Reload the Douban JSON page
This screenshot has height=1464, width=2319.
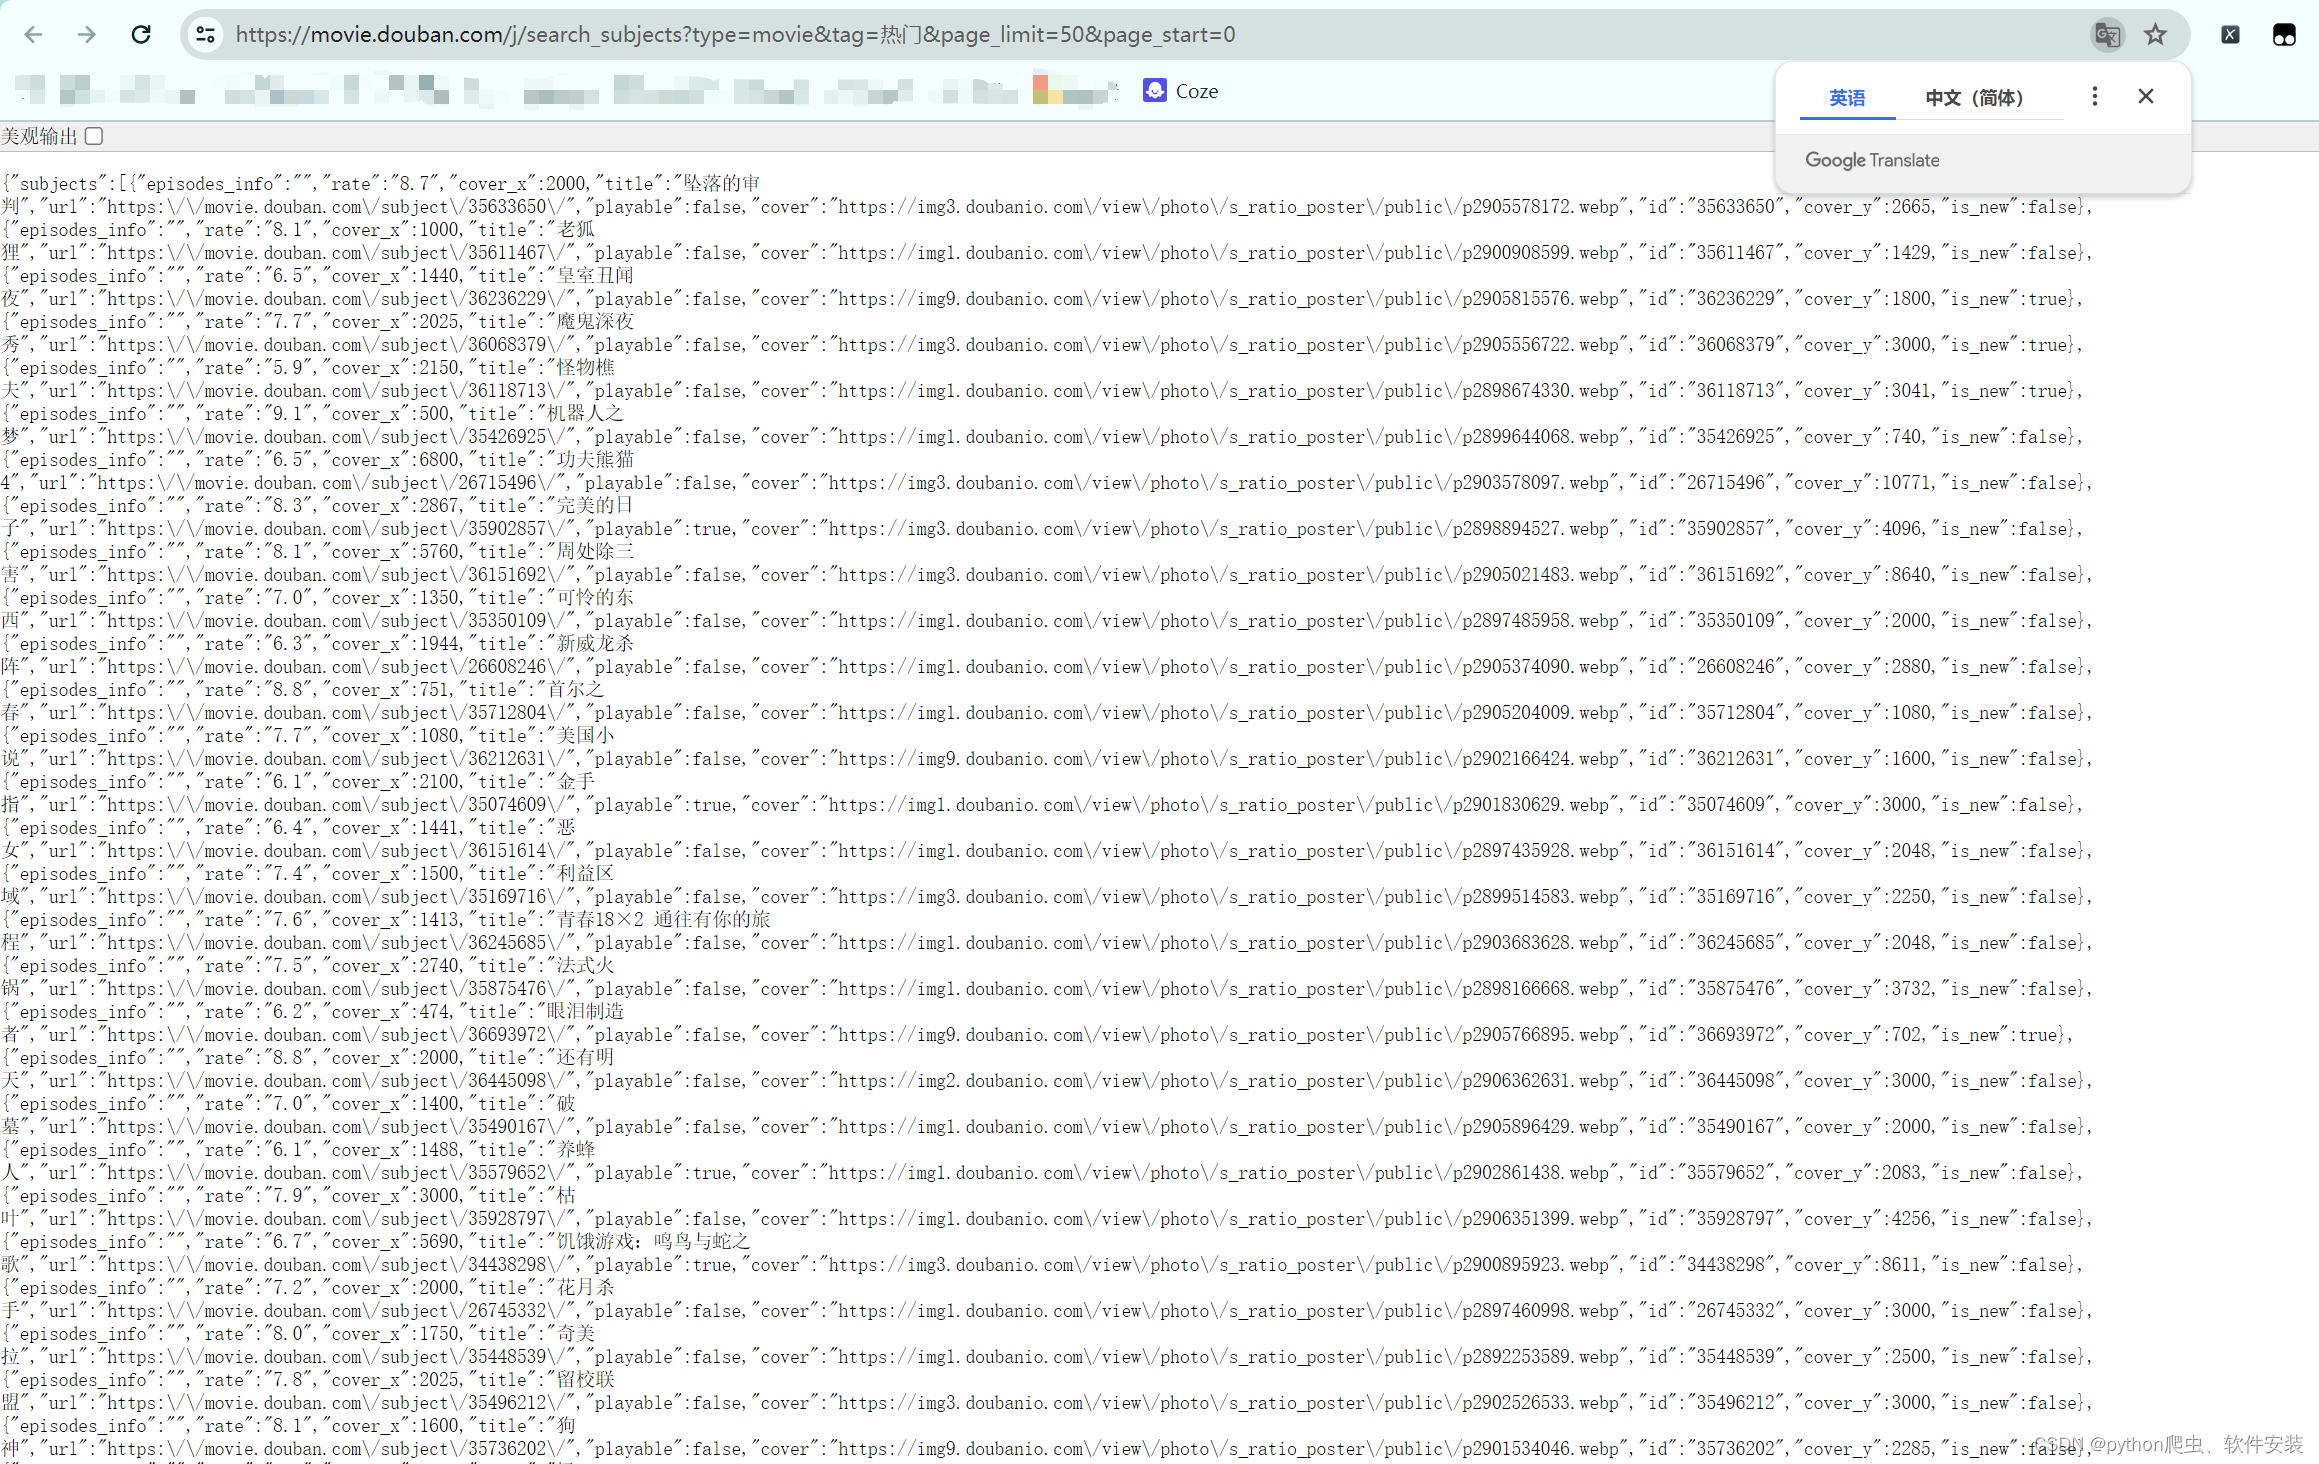pos(141,35)
